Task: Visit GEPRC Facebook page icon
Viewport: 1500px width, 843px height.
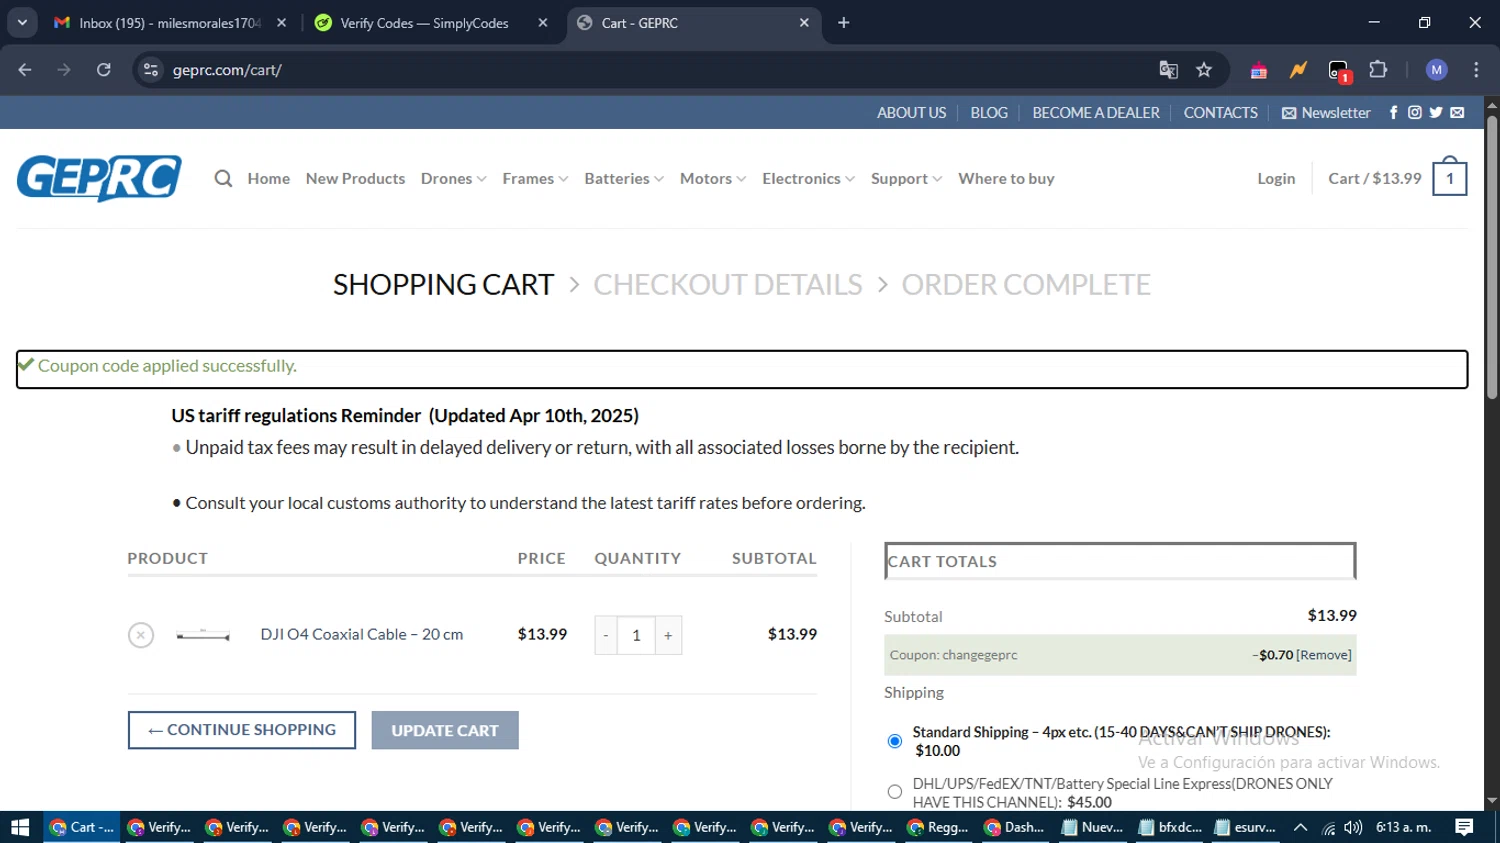Action: (1393, 112)
